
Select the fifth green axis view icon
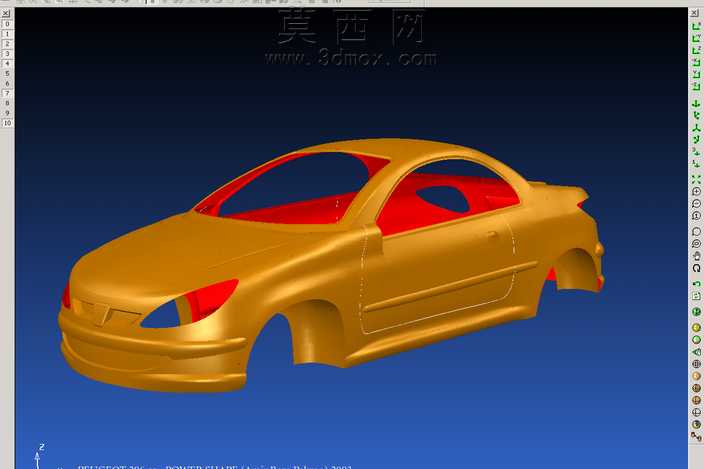coord(696,75)
